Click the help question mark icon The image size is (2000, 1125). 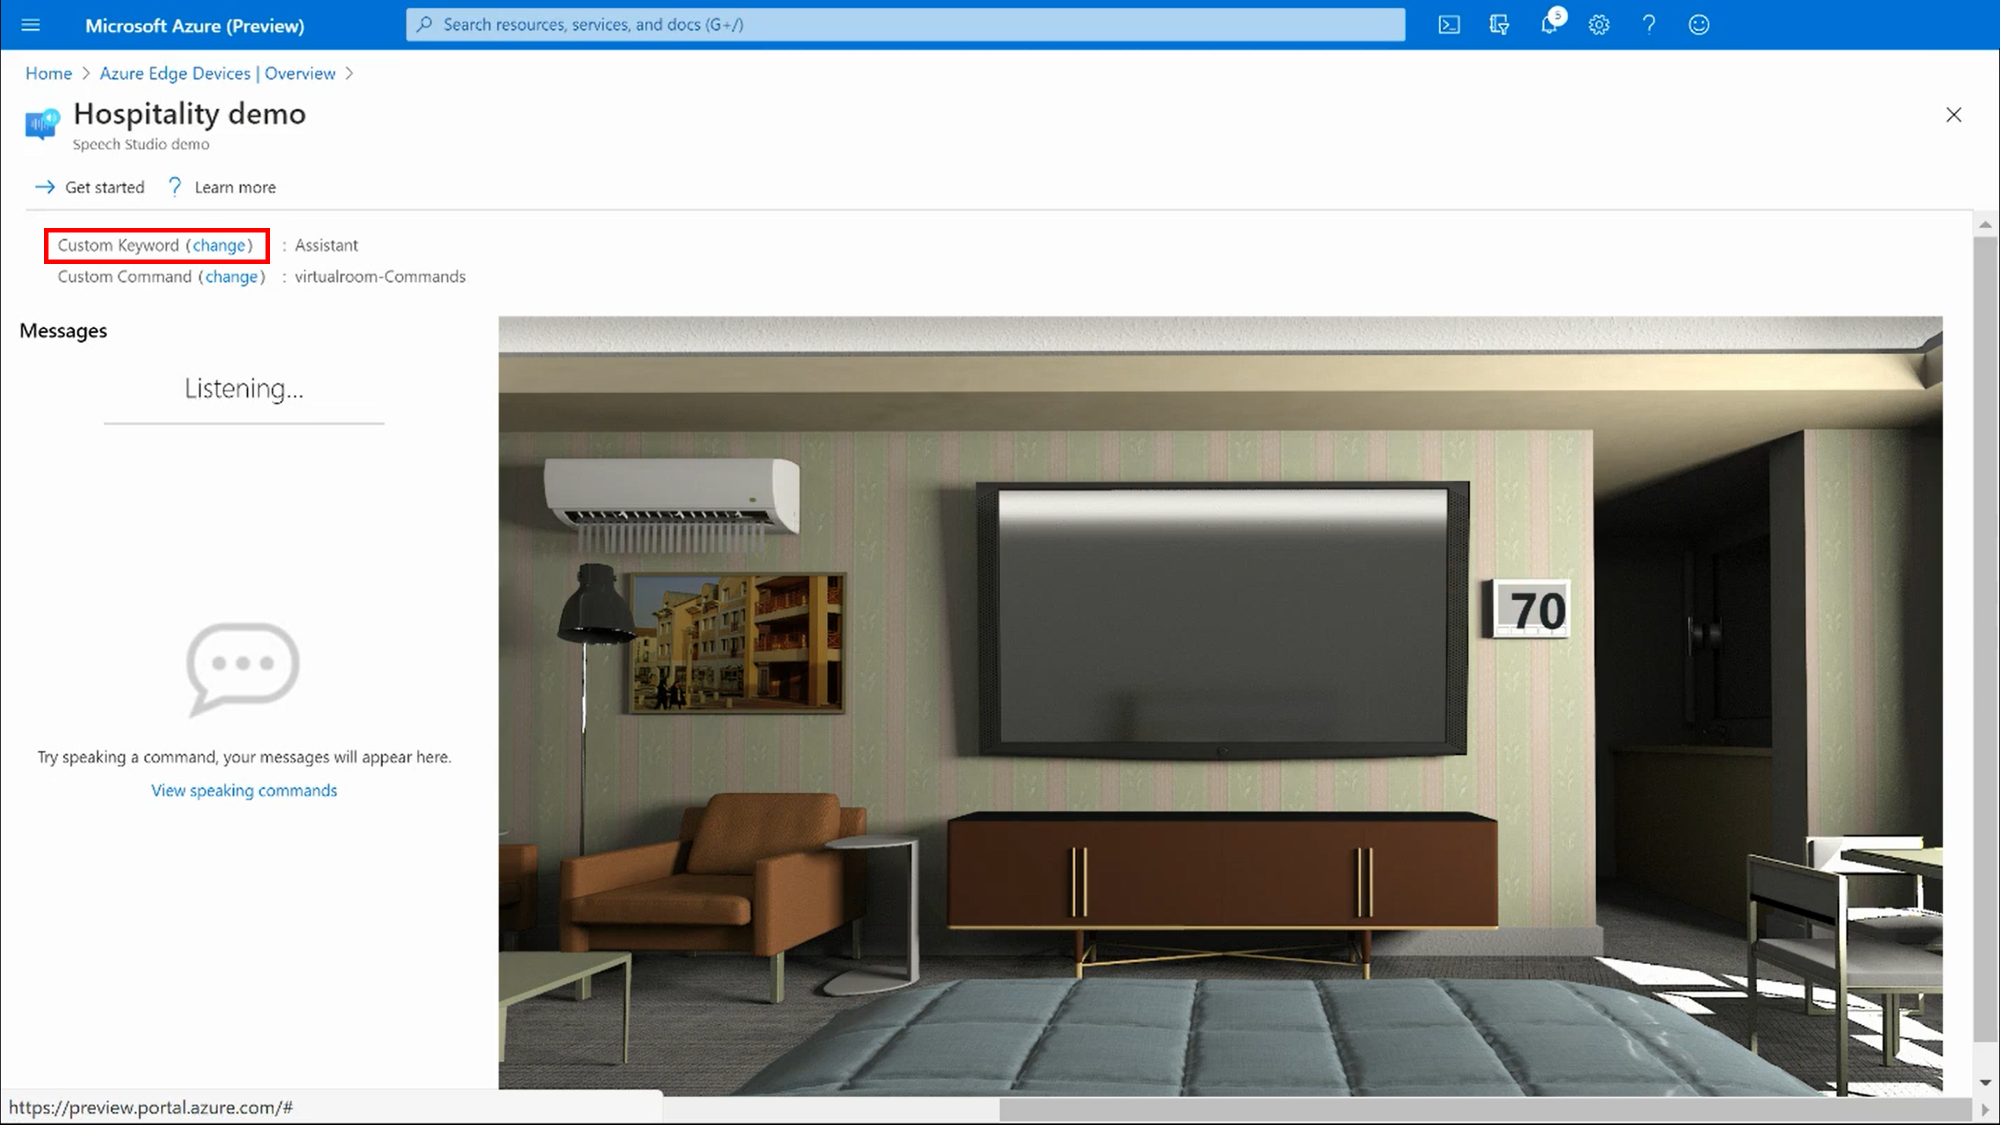1648,25
